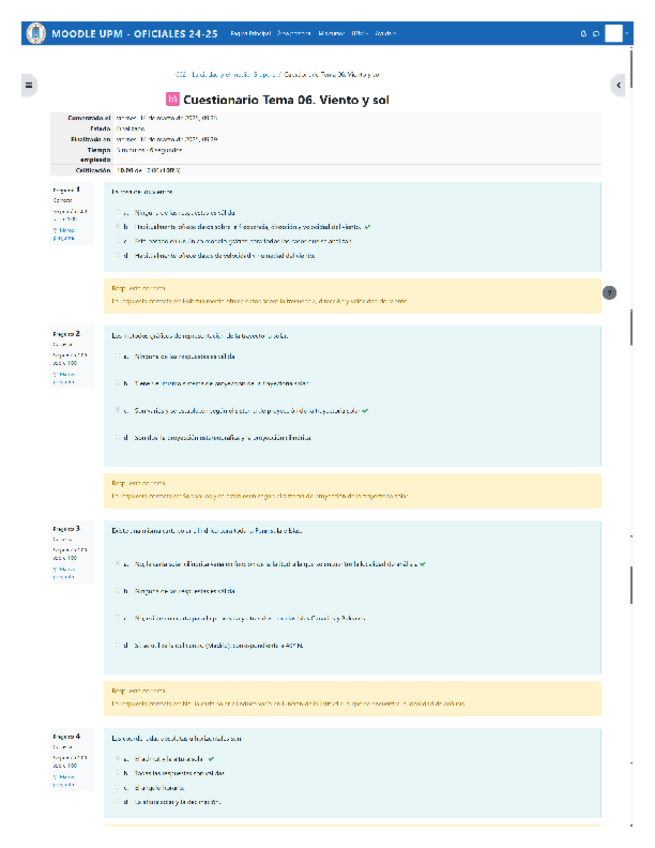Select option c radio in Pregunta 3
The width and height of the screenshot is (655, 848).
click(x=118, y=618)
